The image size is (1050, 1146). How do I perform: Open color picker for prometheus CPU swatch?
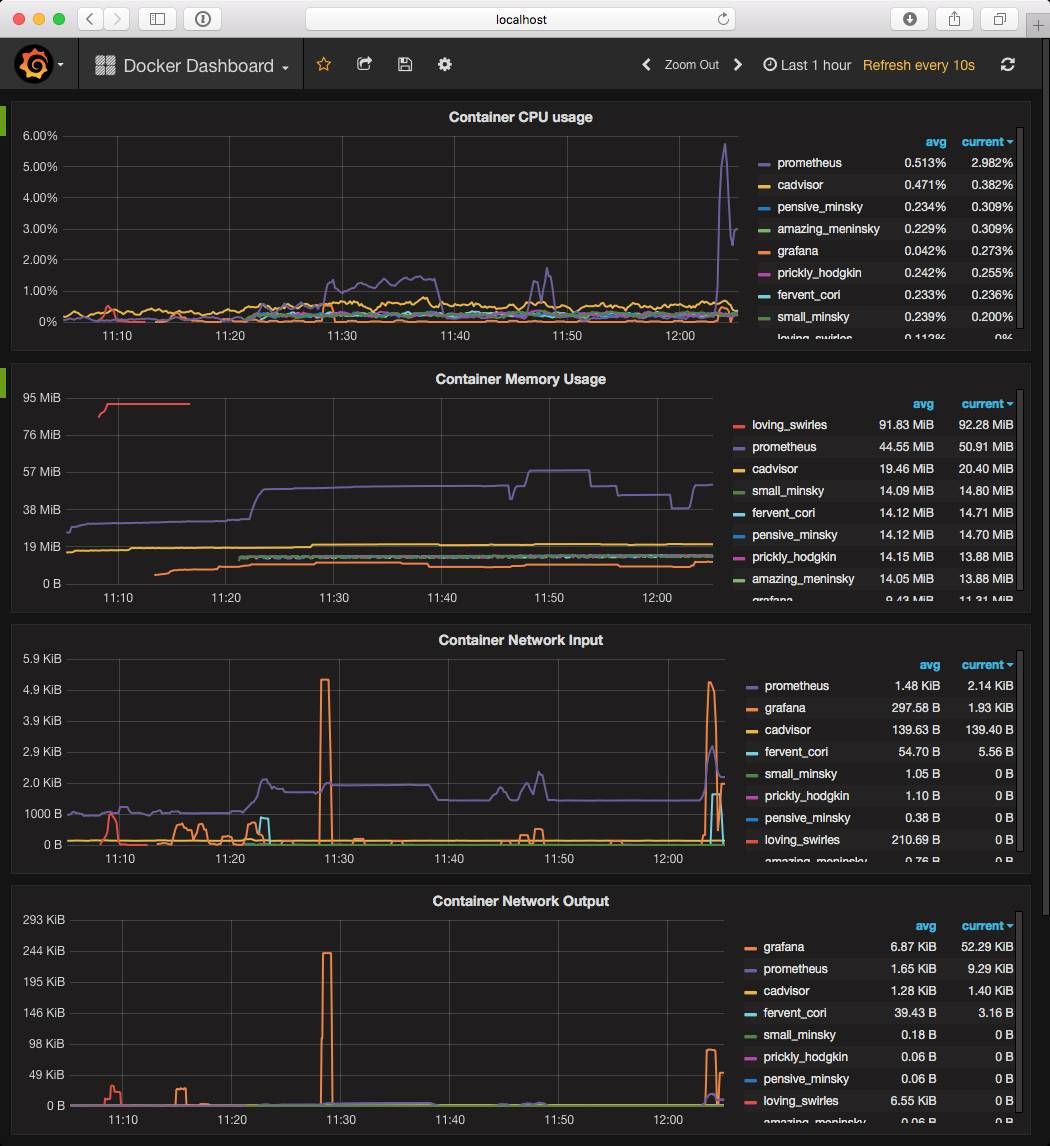click(x=764, y=164)
